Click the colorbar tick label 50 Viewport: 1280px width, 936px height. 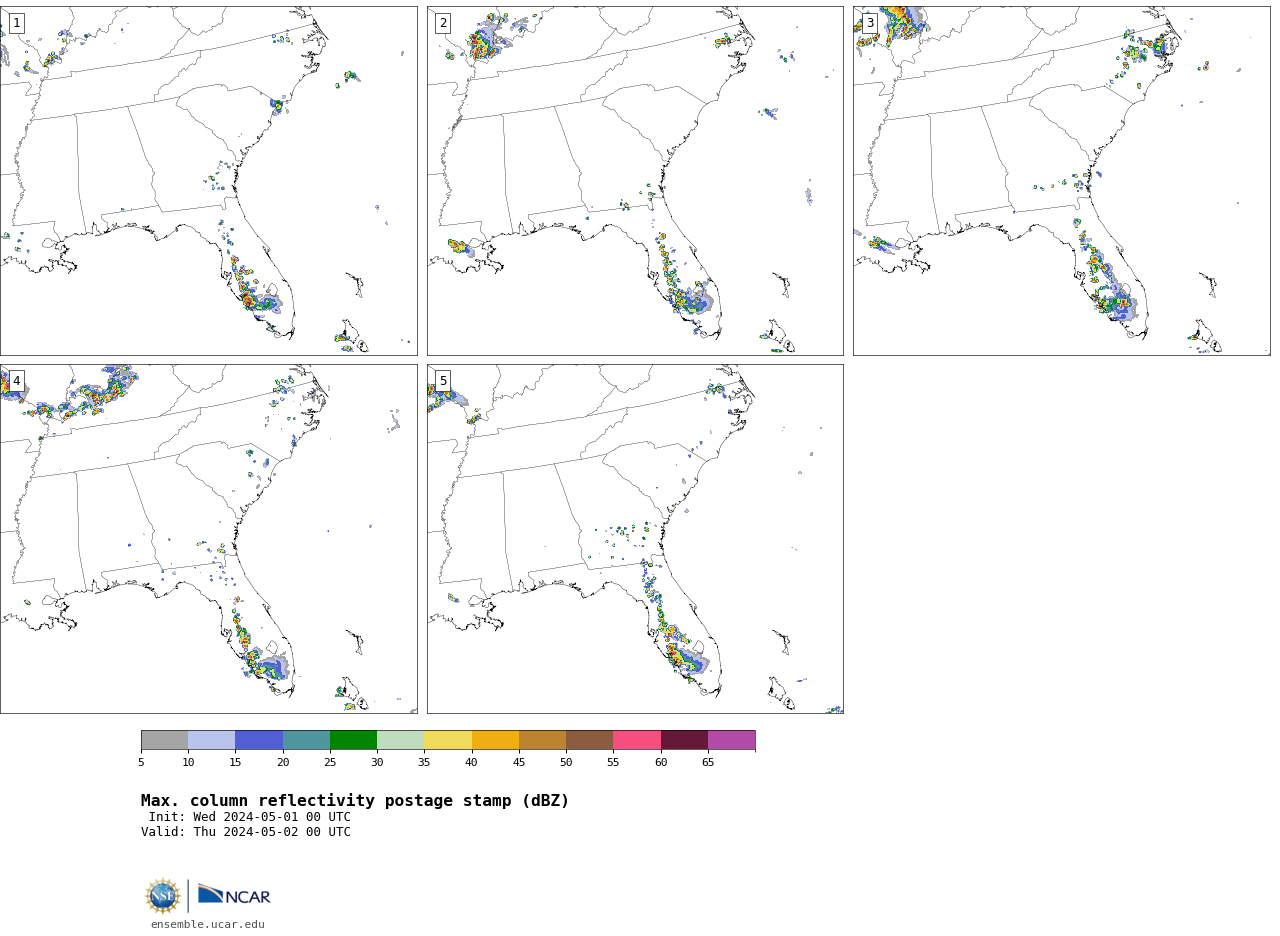566,763
